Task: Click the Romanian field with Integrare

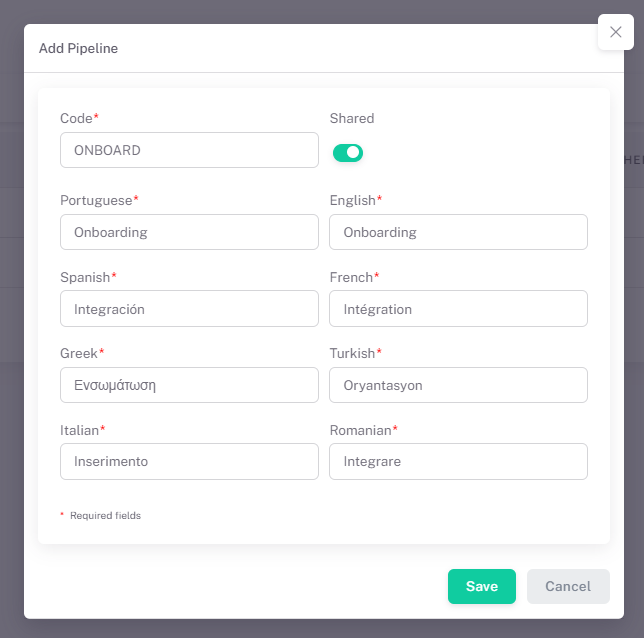Action: tap(458, 462)
